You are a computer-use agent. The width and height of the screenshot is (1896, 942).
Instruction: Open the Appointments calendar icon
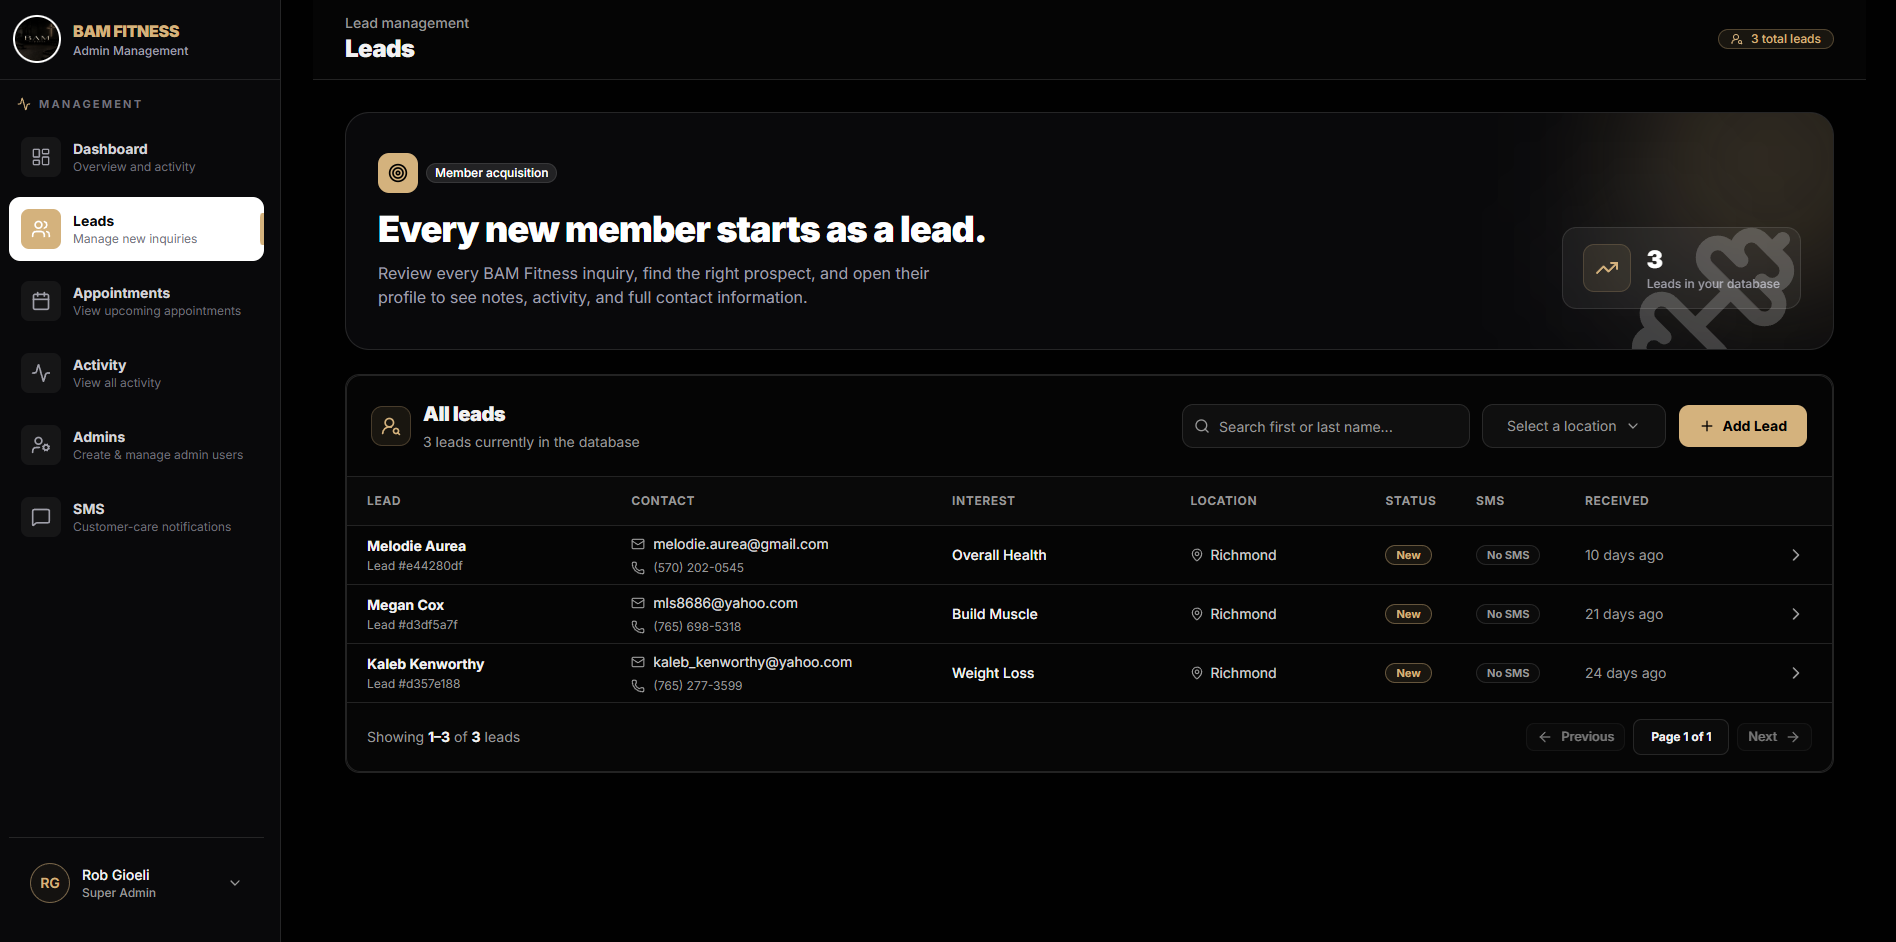pyautogui.click(x=41, y=301)
